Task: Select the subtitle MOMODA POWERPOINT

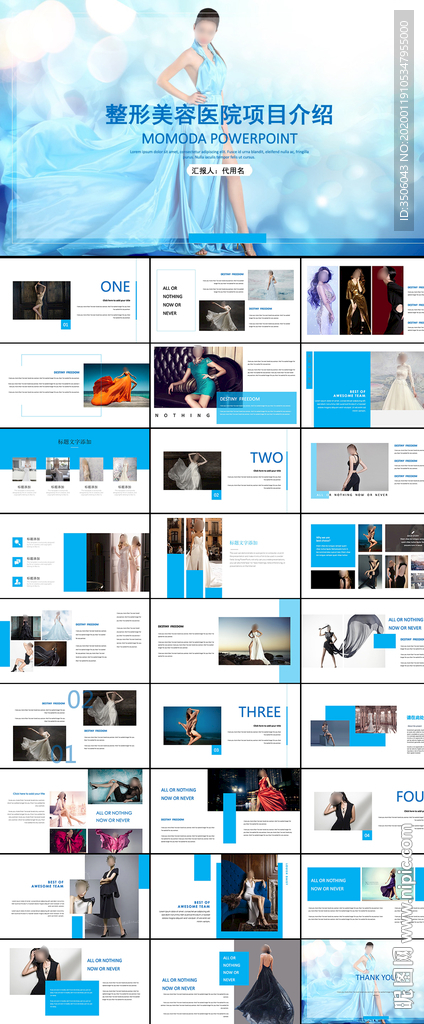Action: (220, 138)
